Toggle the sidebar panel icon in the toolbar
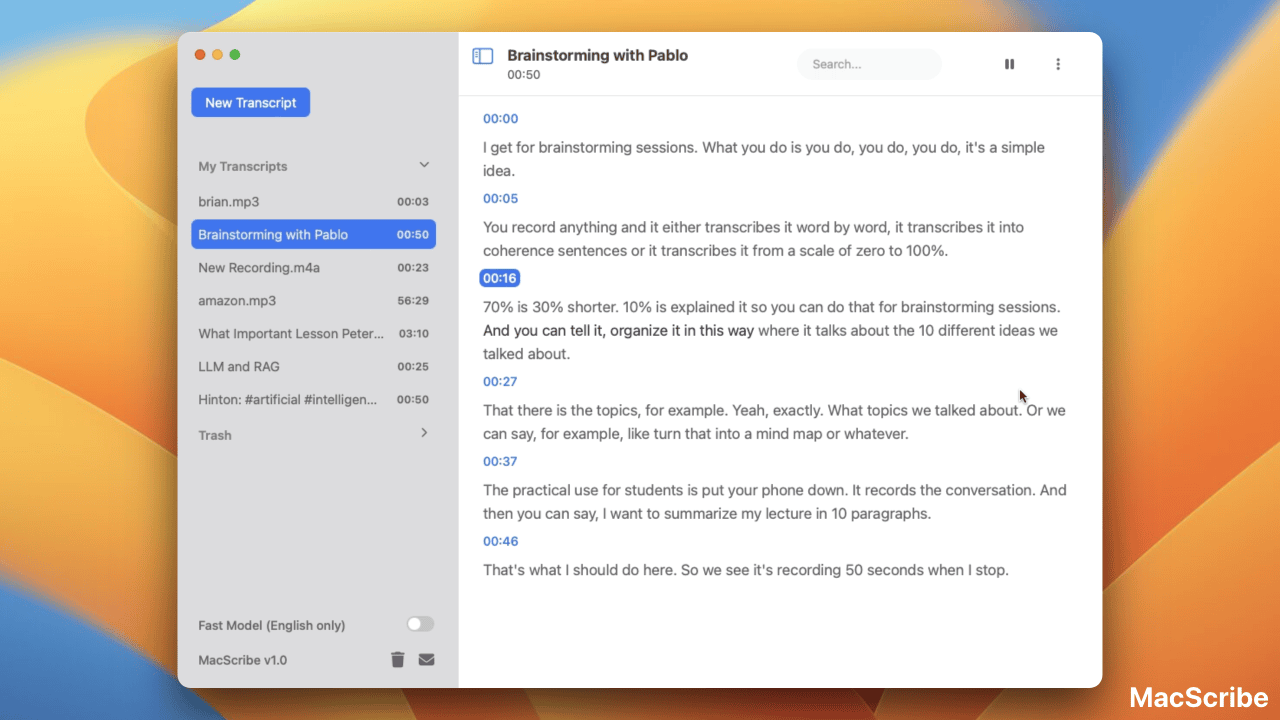 coord(483,58)
